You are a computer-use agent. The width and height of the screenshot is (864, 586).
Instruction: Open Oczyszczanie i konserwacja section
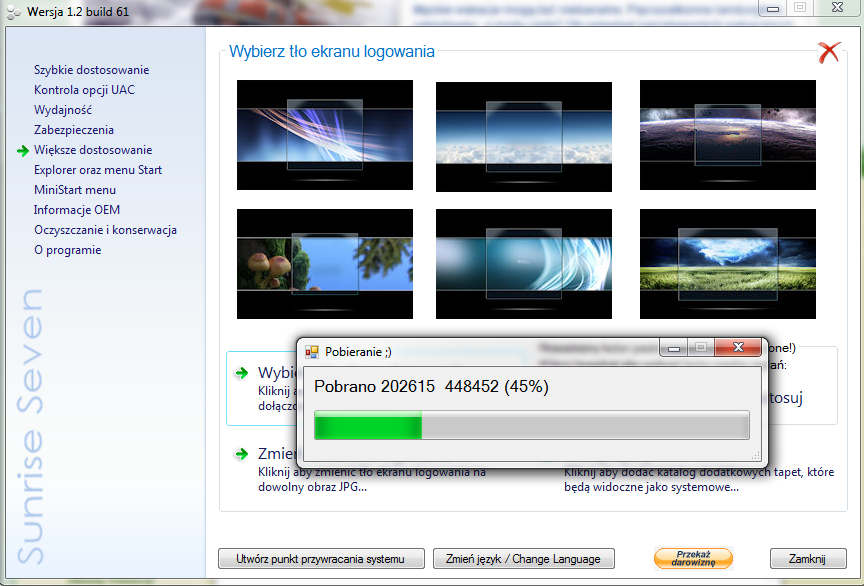[105, 230]
